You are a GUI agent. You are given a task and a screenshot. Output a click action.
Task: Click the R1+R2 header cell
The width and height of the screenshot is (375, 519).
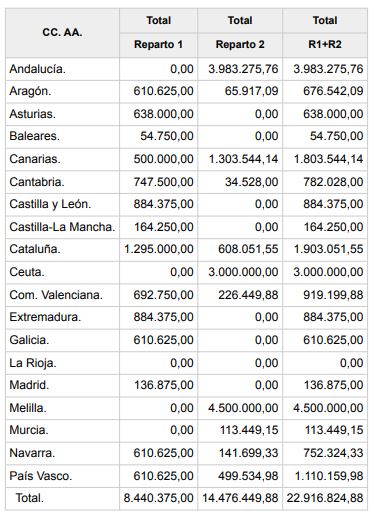[x=325, y=45]
